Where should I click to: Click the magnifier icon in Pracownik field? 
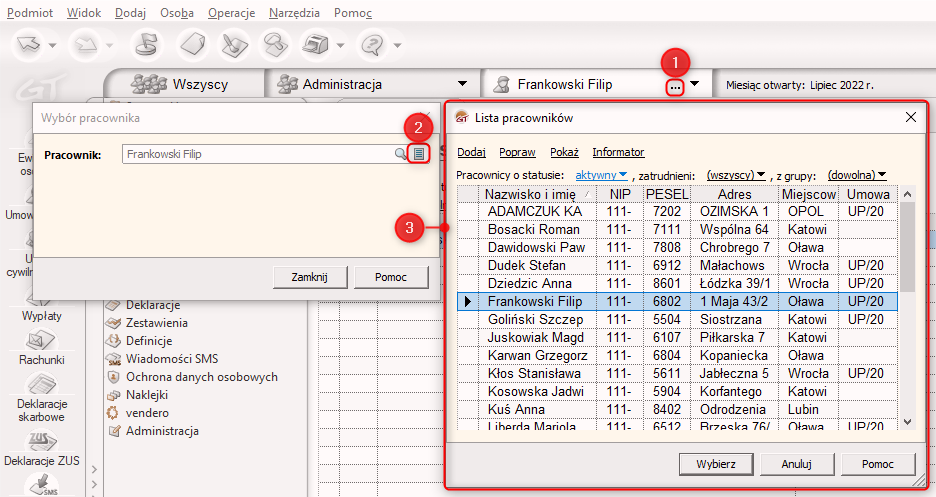pos(401,154)
